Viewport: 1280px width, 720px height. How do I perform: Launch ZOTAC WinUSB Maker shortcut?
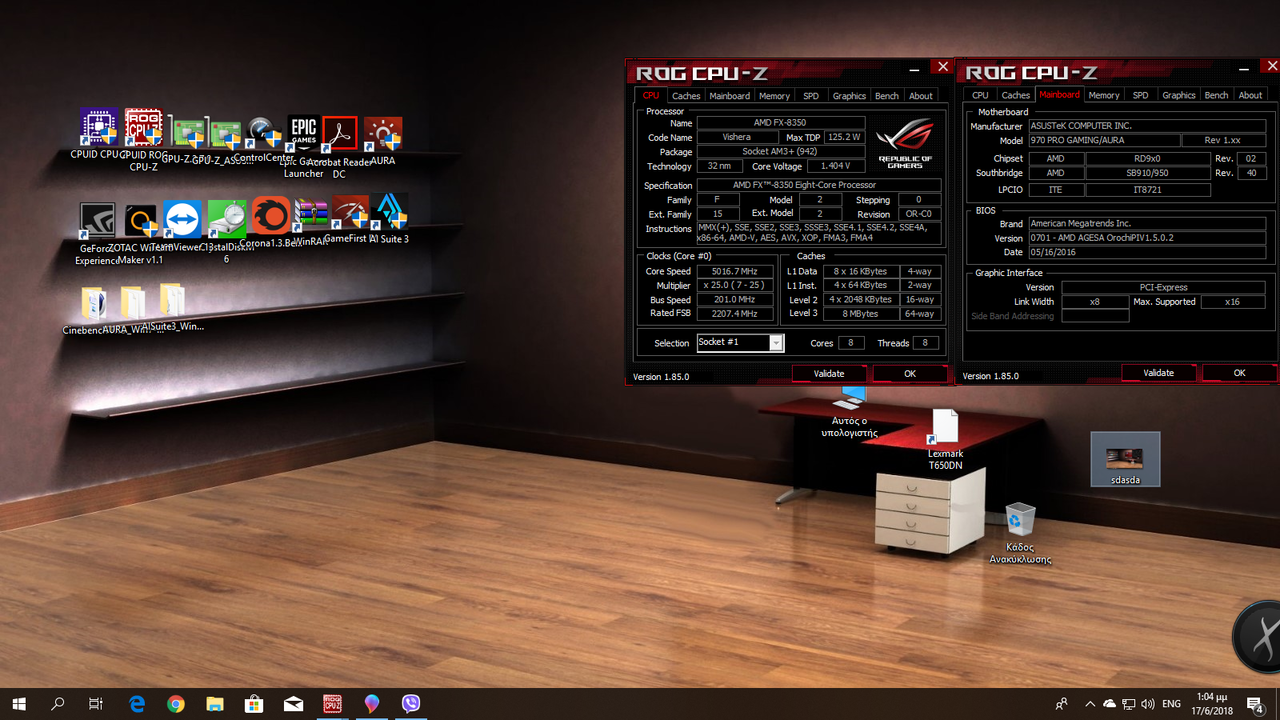[x=141, y=219]
